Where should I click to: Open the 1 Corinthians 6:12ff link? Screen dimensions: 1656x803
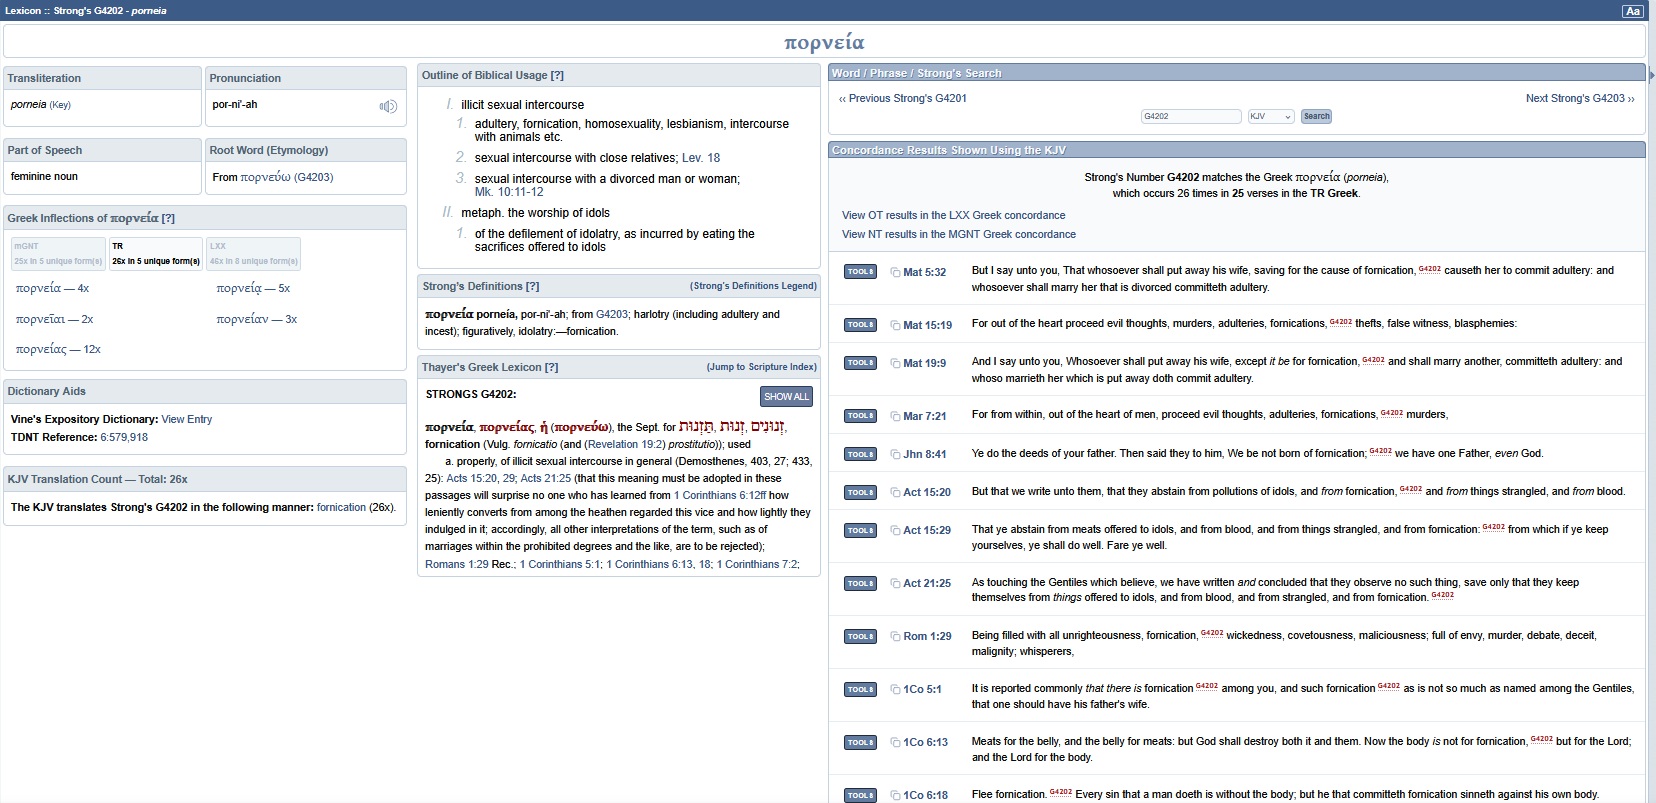point(720,495)
